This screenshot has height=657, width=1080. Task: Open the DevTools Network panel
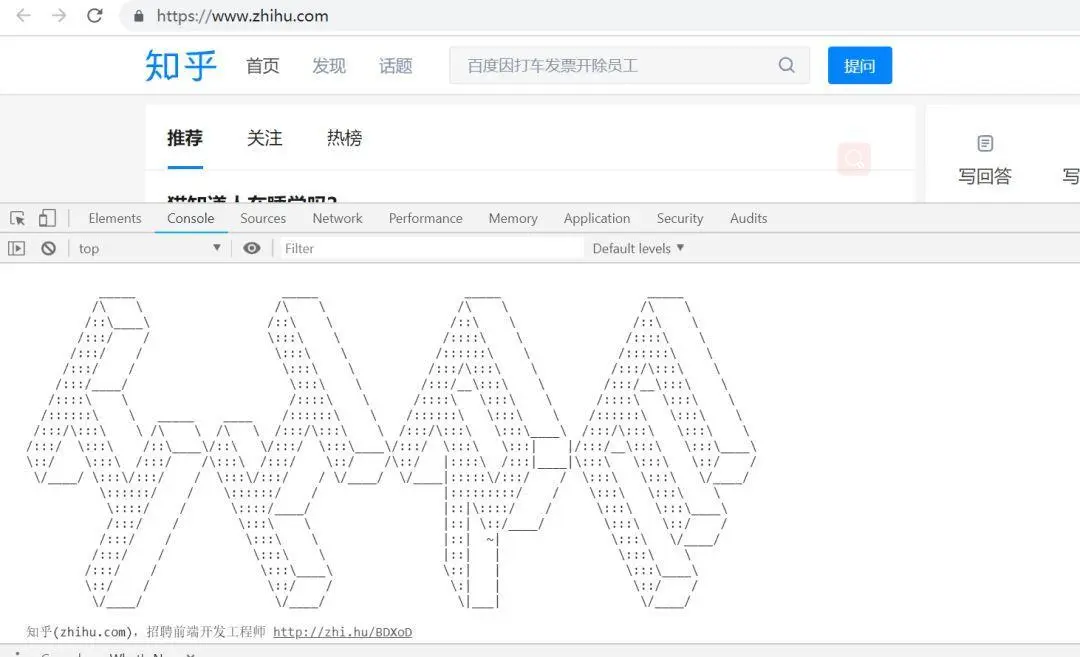(338, 218)
